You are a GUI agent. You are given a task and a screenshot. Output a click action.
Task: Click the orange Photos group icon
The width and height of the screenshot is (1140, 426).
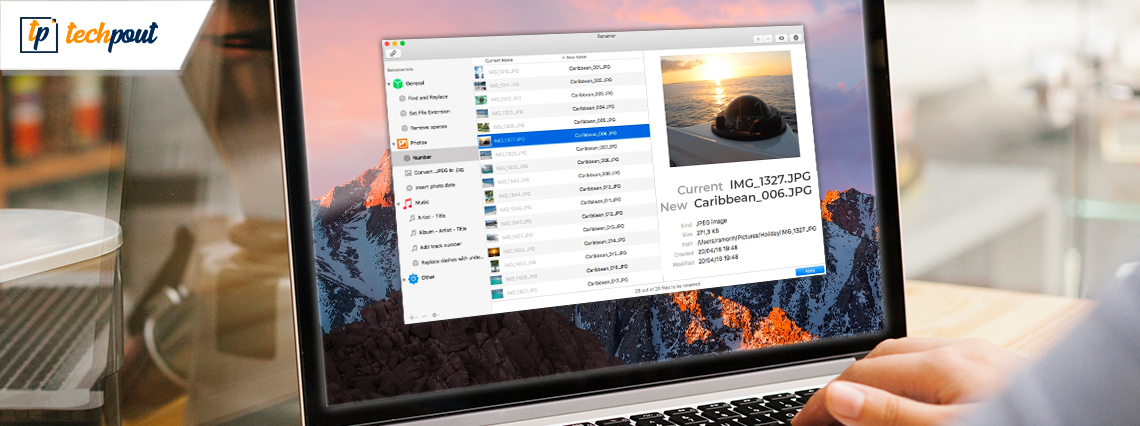(x=403, y=143)
